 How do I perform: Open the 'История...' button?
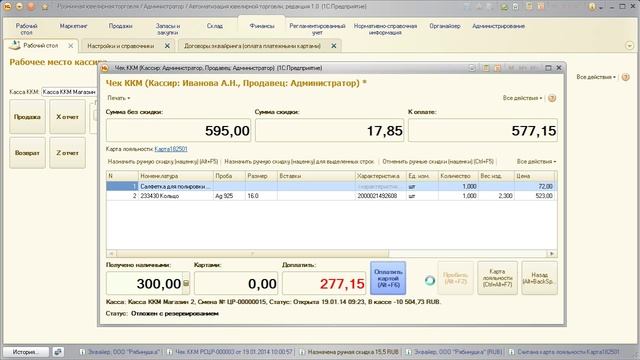tap(26, 351)
